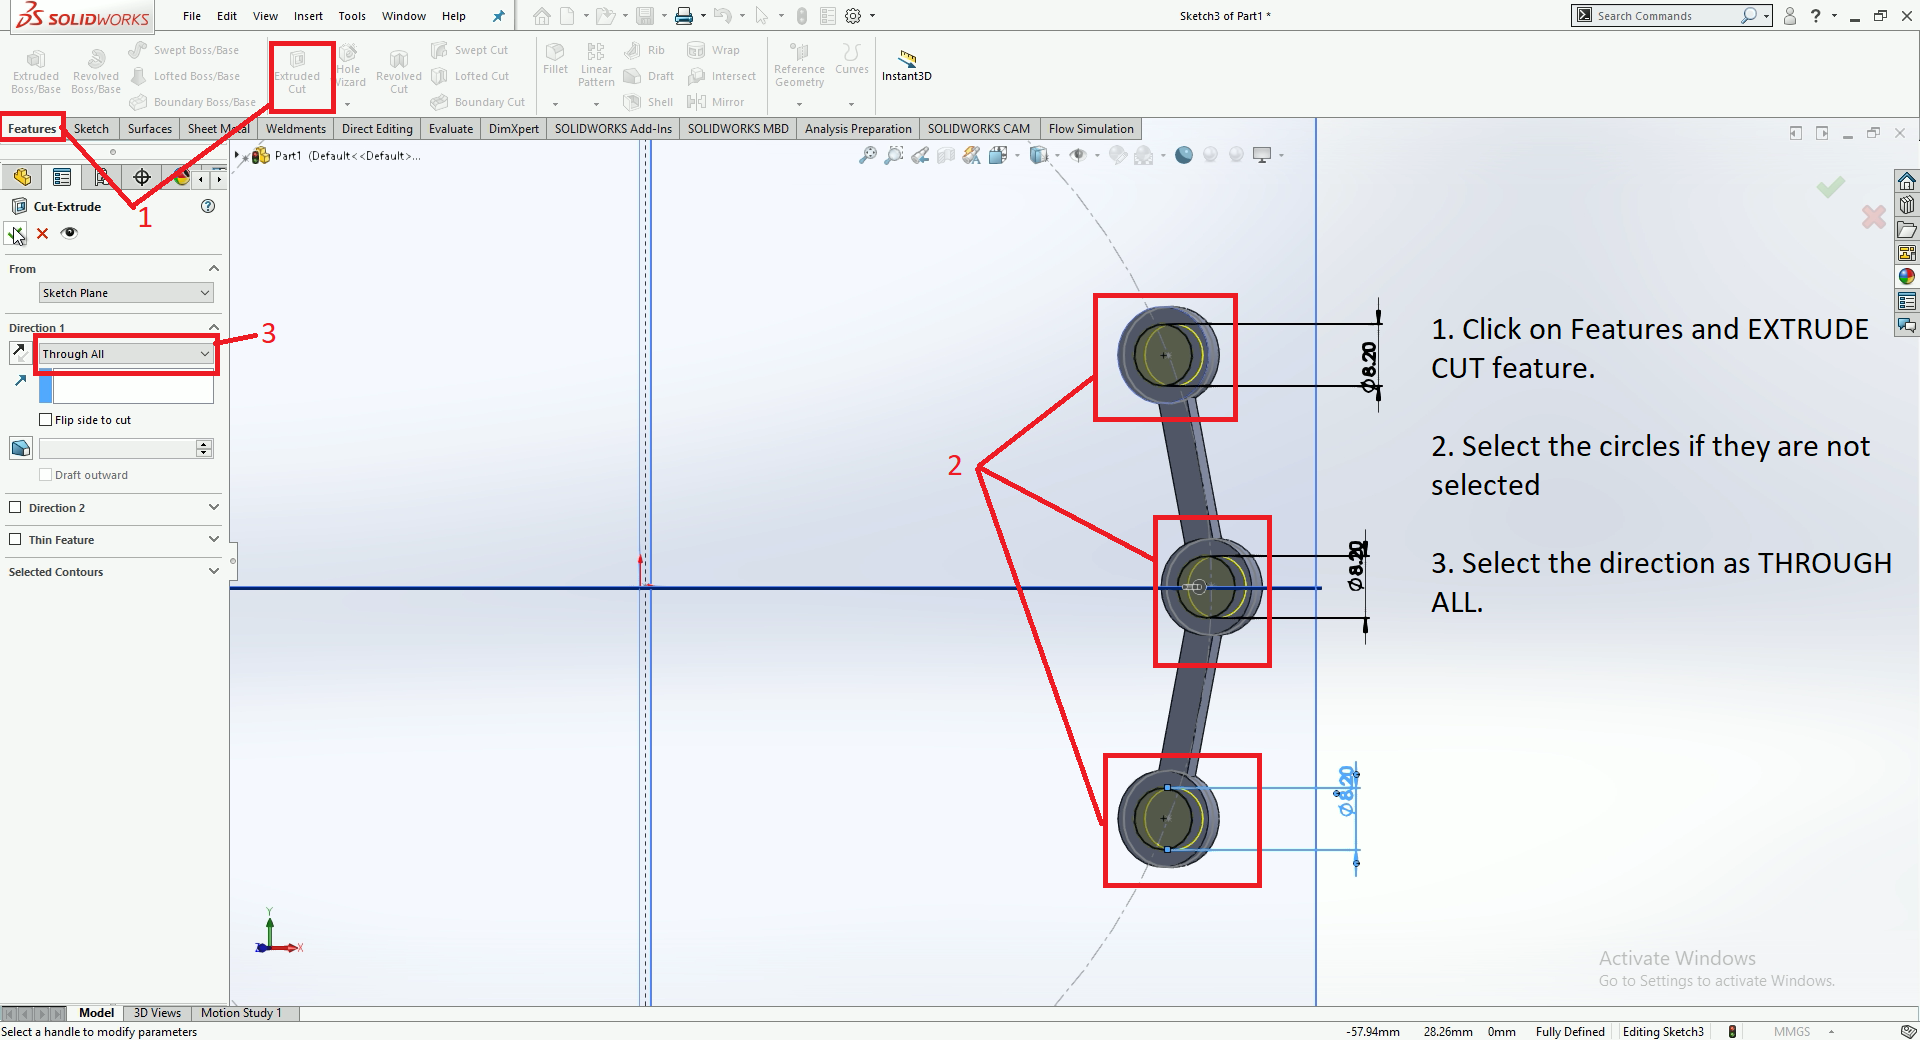Open SOLIDWORKS Resources home icon in task pane
The width and height of the screenshot is (1920, 1040).
pos(1907,181)
